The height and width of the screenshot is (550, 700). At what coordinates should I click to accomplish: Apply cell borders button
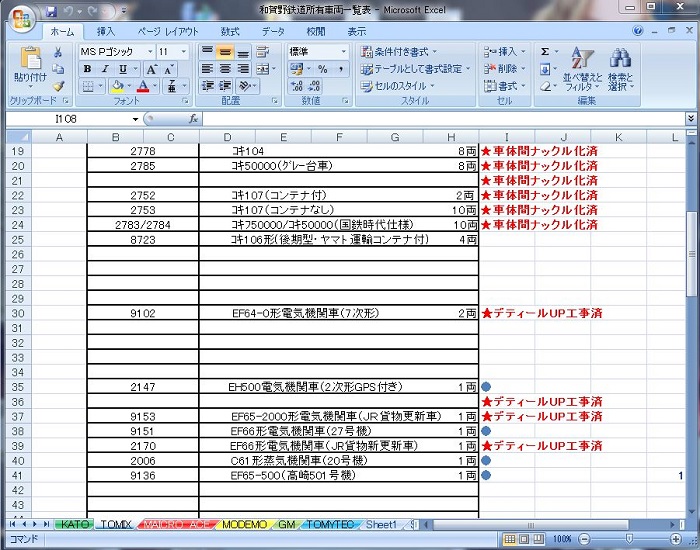point(88,86)
